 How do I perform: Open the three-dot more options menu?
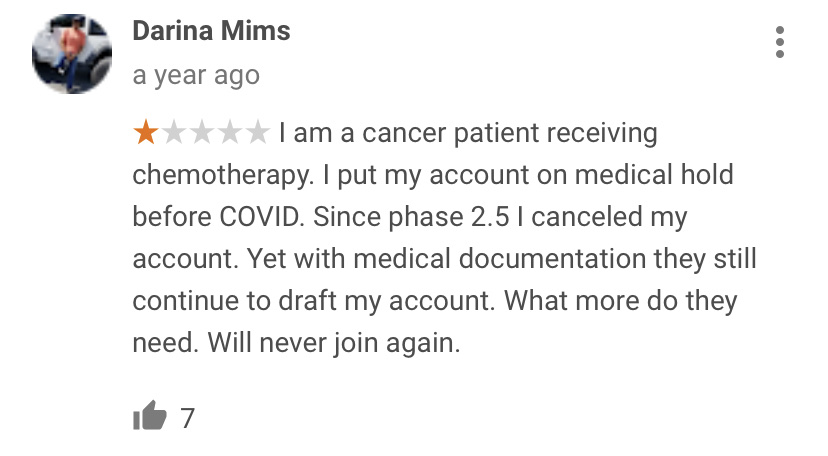[780, 42]
